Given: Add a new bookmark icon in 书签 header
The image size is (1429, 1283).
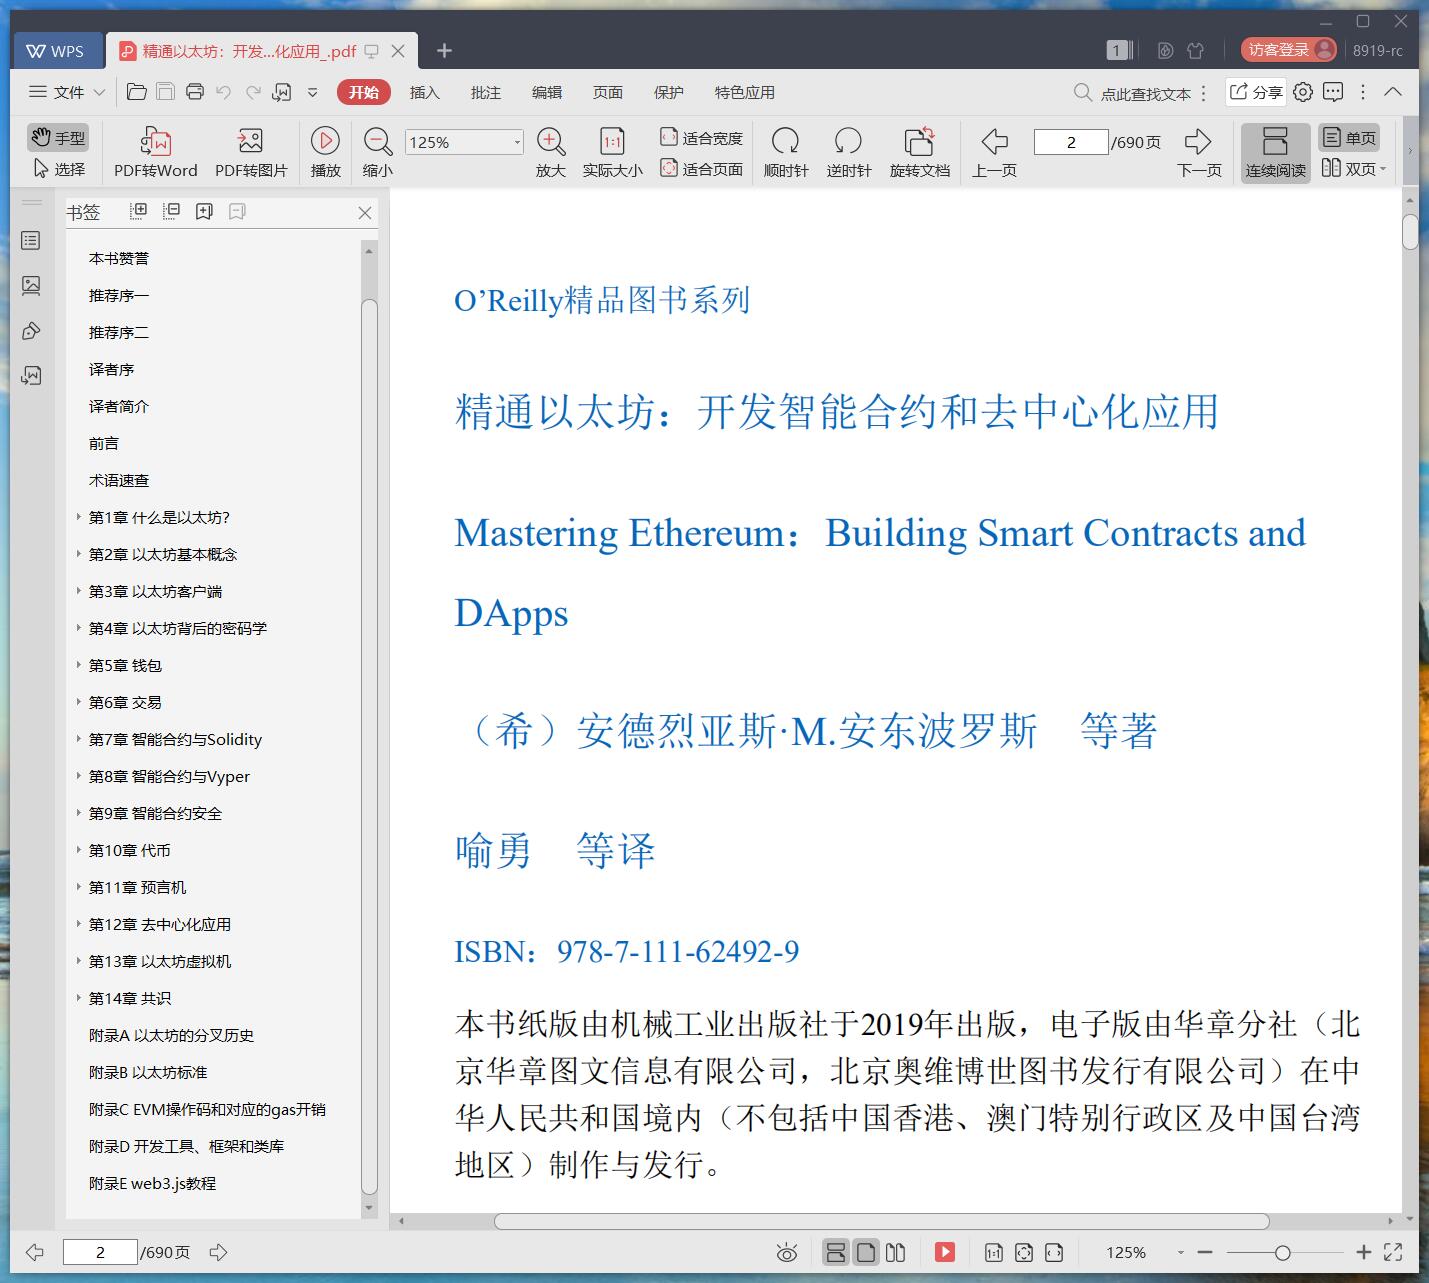Looking at the screenshot, I should coord(204,211).
